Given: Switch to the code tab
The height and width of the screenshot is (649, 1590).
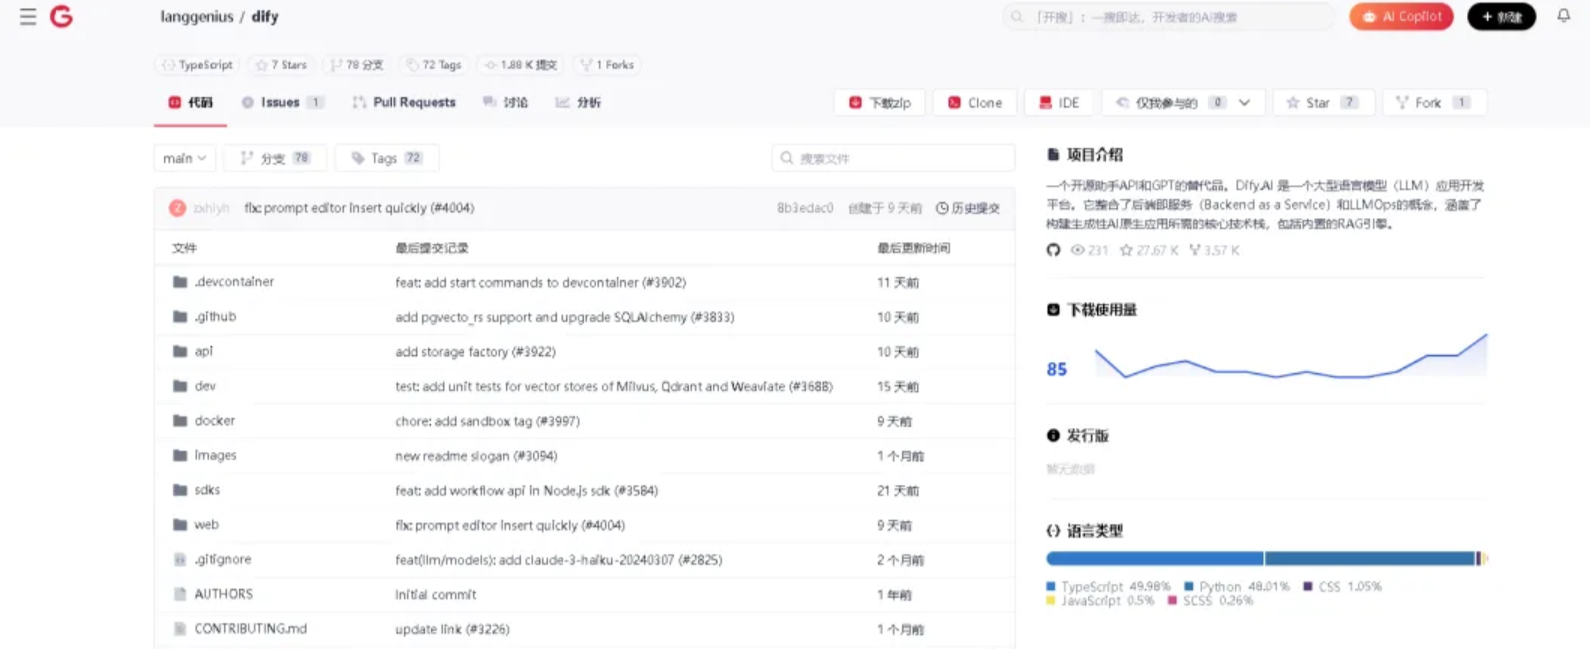Looking at the screenshot, I should tap(190, 102).
